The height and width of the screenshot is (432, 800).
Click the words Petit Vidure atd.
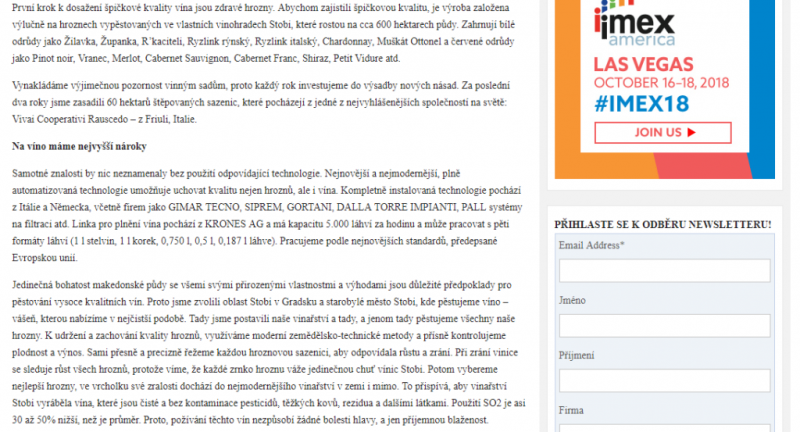pos(366,58)
